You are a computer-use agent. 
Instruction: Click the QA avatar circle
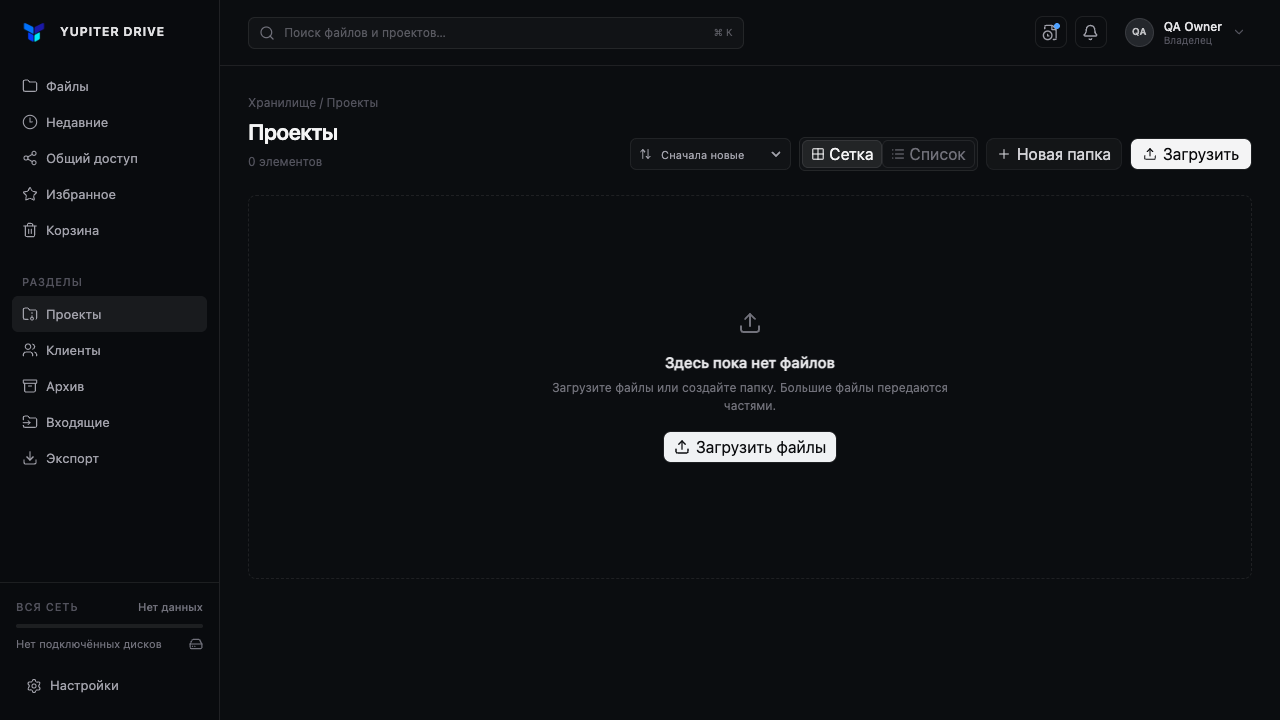point(1139,32)
